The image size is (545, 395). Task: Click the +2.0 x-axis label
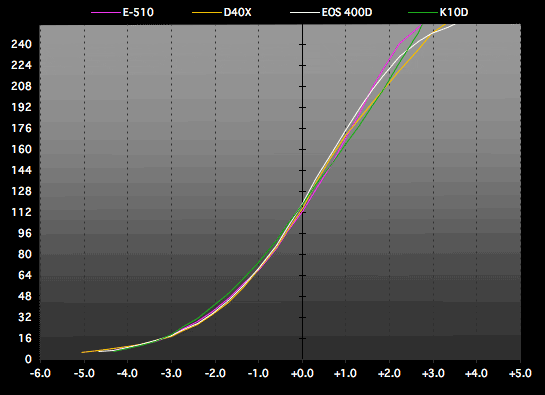tap(389, 374)
